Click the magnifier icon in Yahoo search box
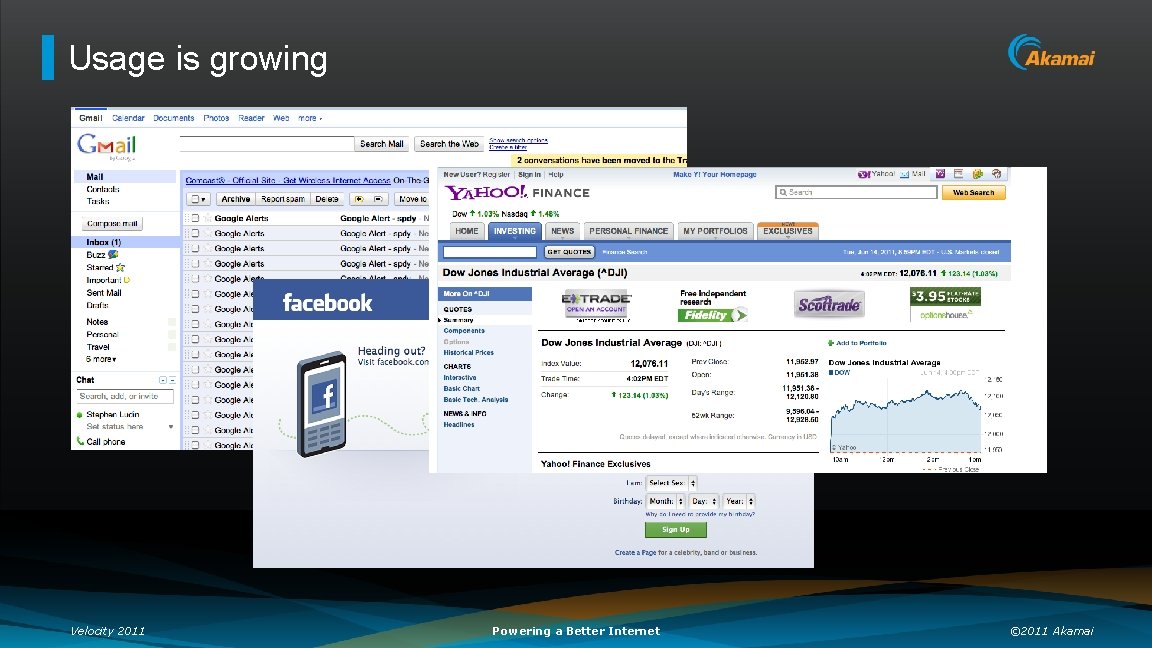This screenshot has height=648, width=1152. tap(783, 192)
